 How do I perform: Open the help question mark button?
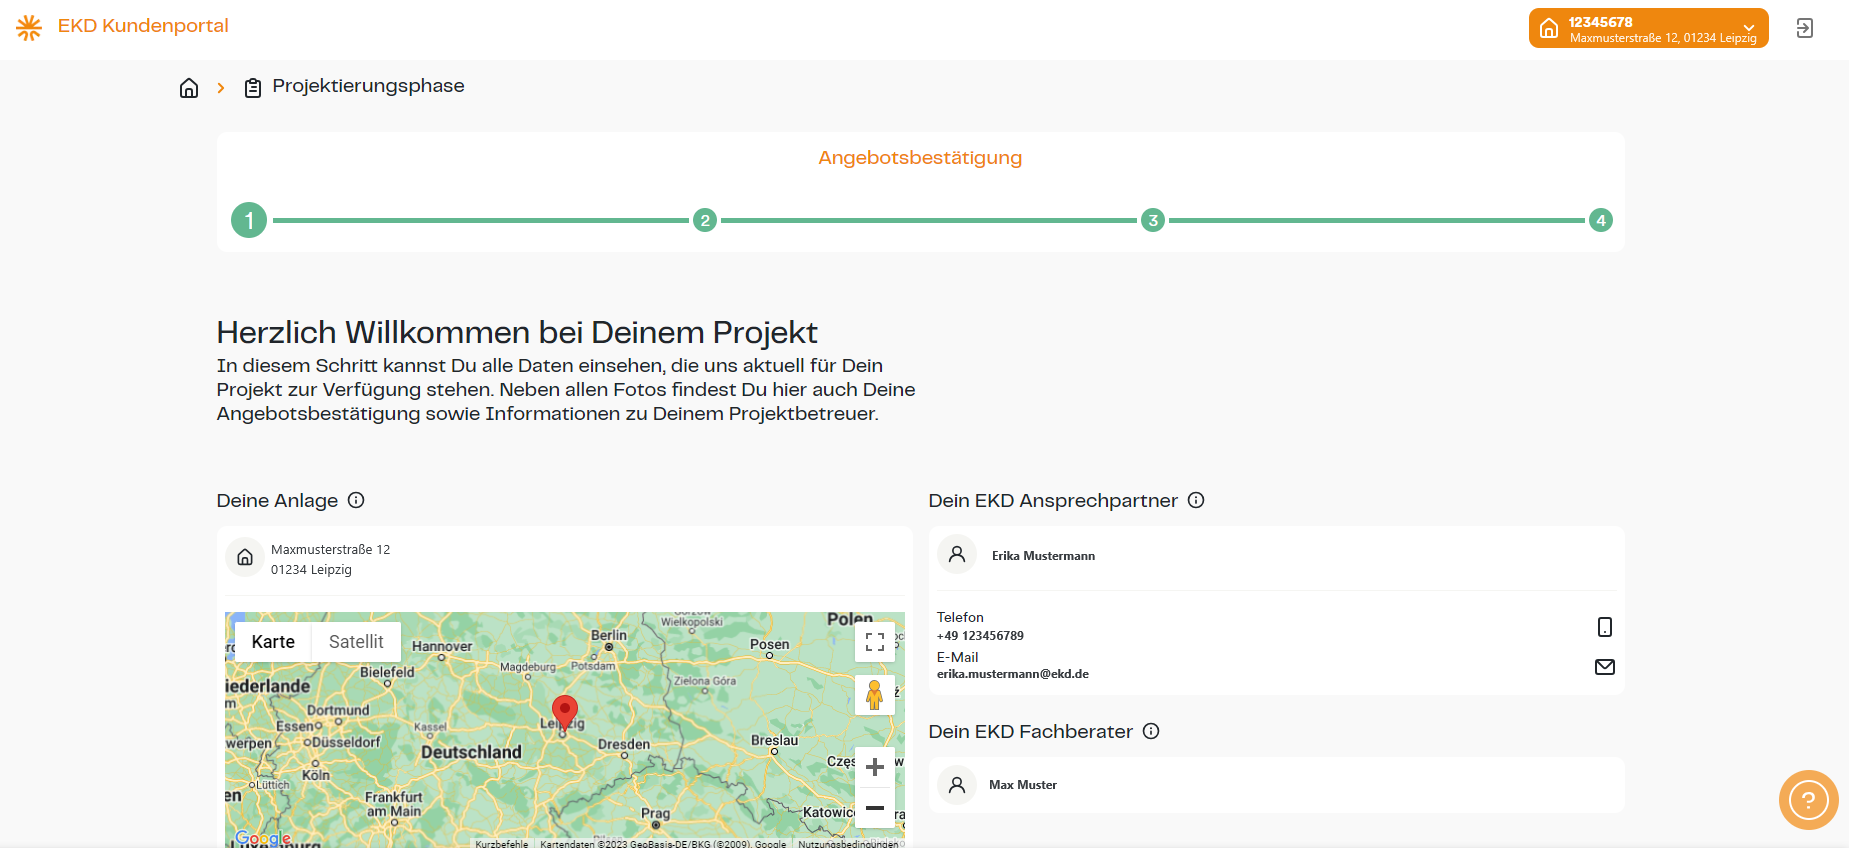pos(1809,800)
